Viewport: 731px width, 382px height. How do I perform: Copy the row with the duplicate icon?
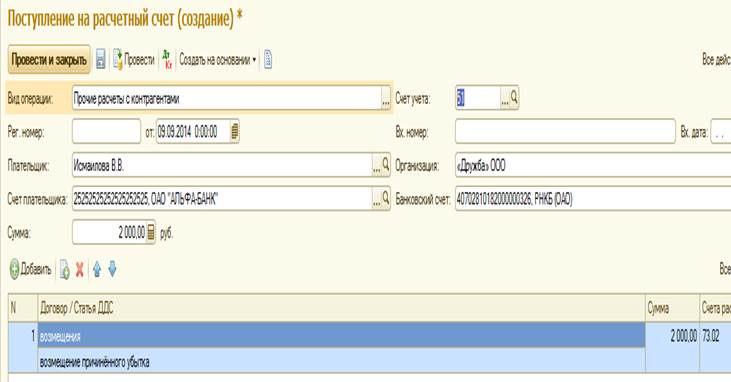(x=64, y=270)
